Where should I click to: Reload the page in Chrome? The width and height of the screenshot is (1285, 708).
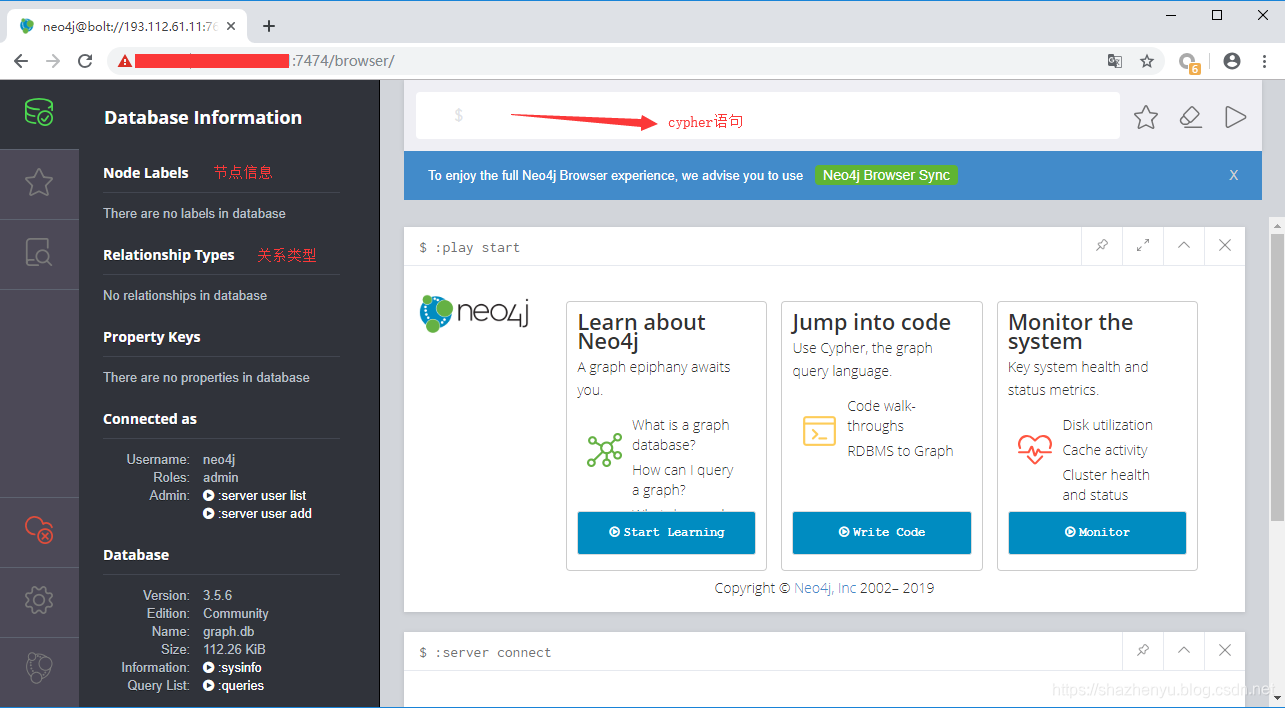[x=85, y=61]
